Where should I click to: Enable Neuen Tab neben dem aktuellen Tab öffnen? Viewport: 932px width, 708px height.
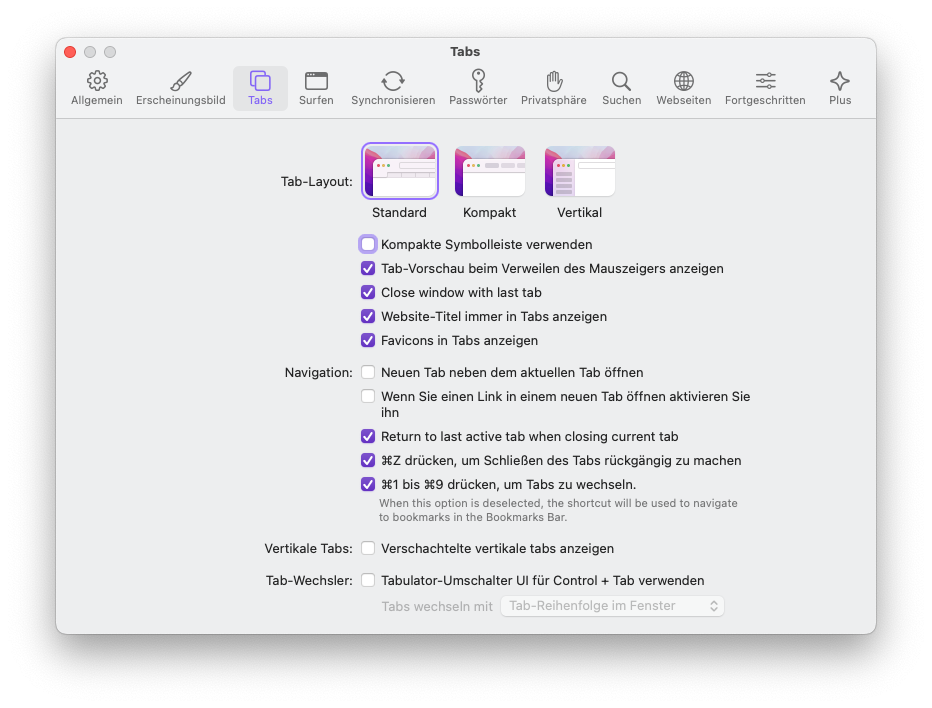point(368,372)
